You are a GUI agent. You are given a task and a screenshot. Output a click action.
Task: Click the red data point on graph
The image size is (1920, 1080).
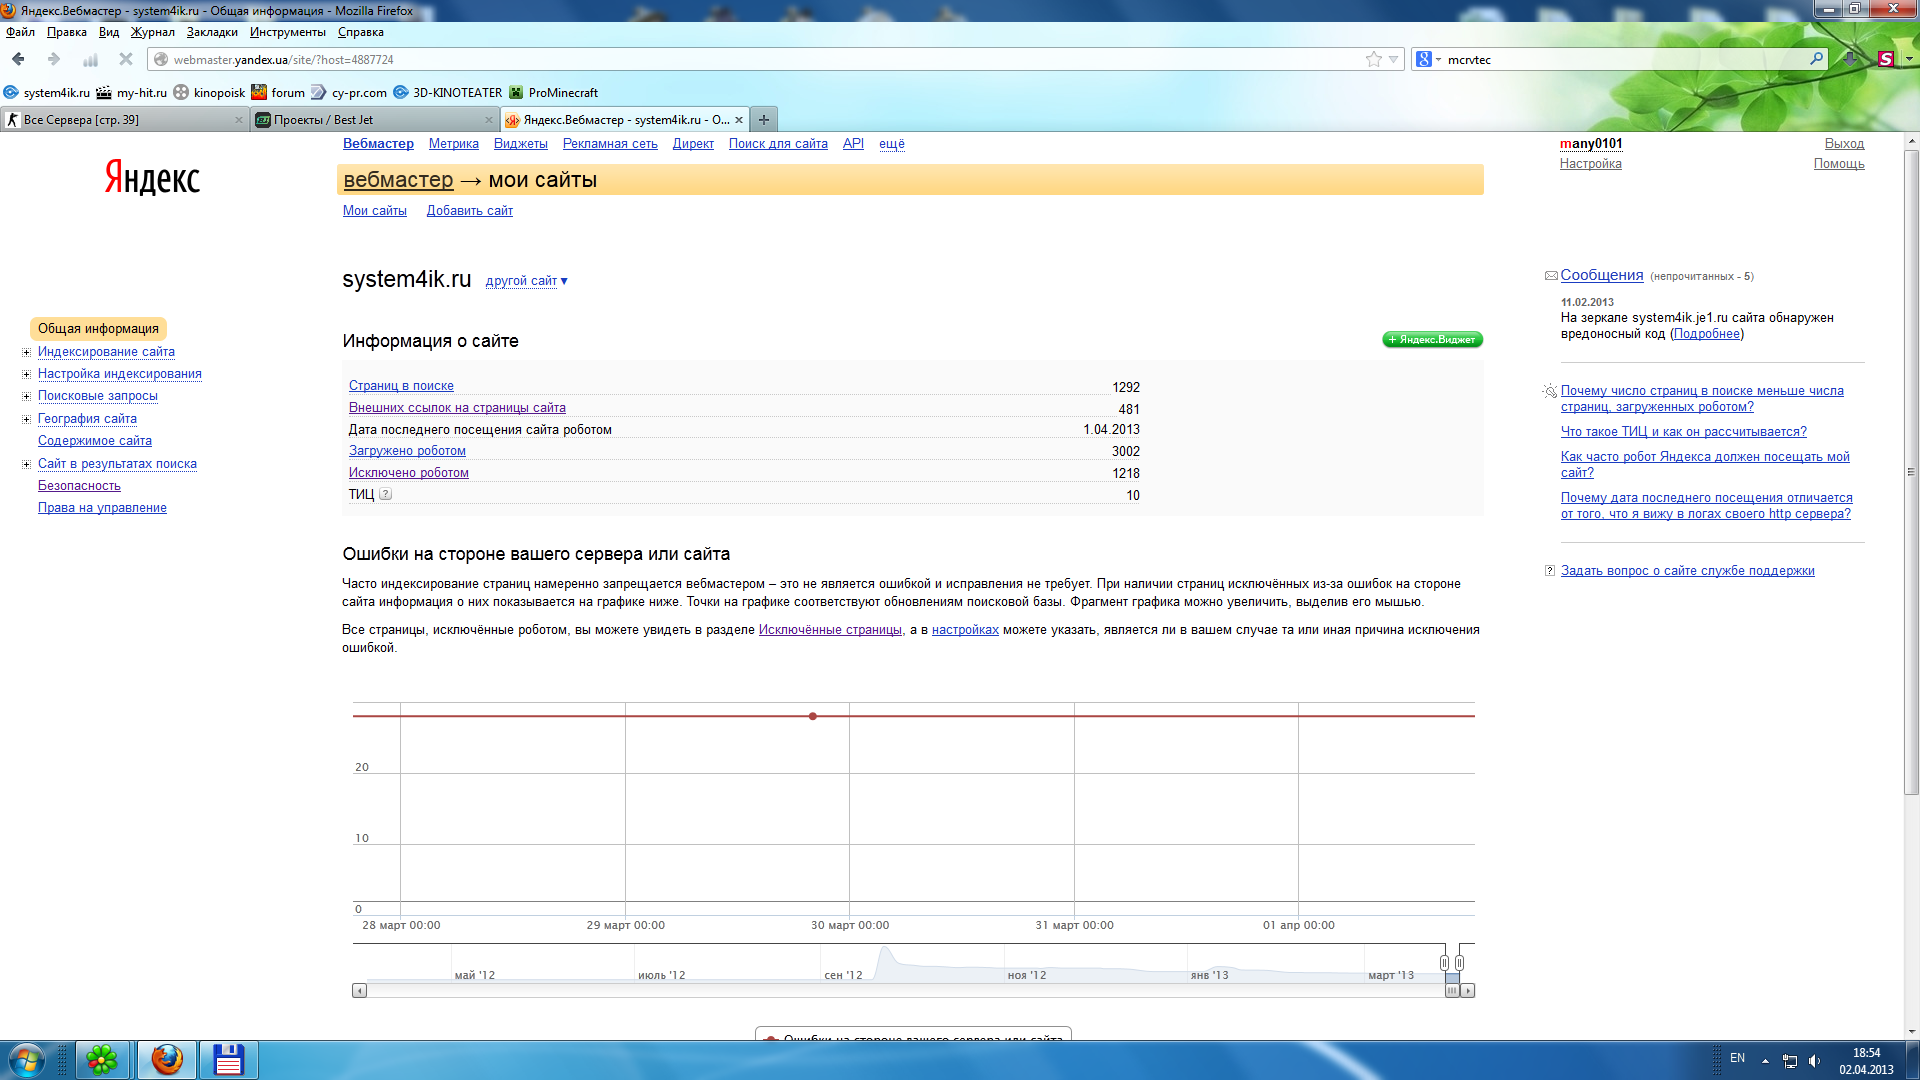pos(813,716)
